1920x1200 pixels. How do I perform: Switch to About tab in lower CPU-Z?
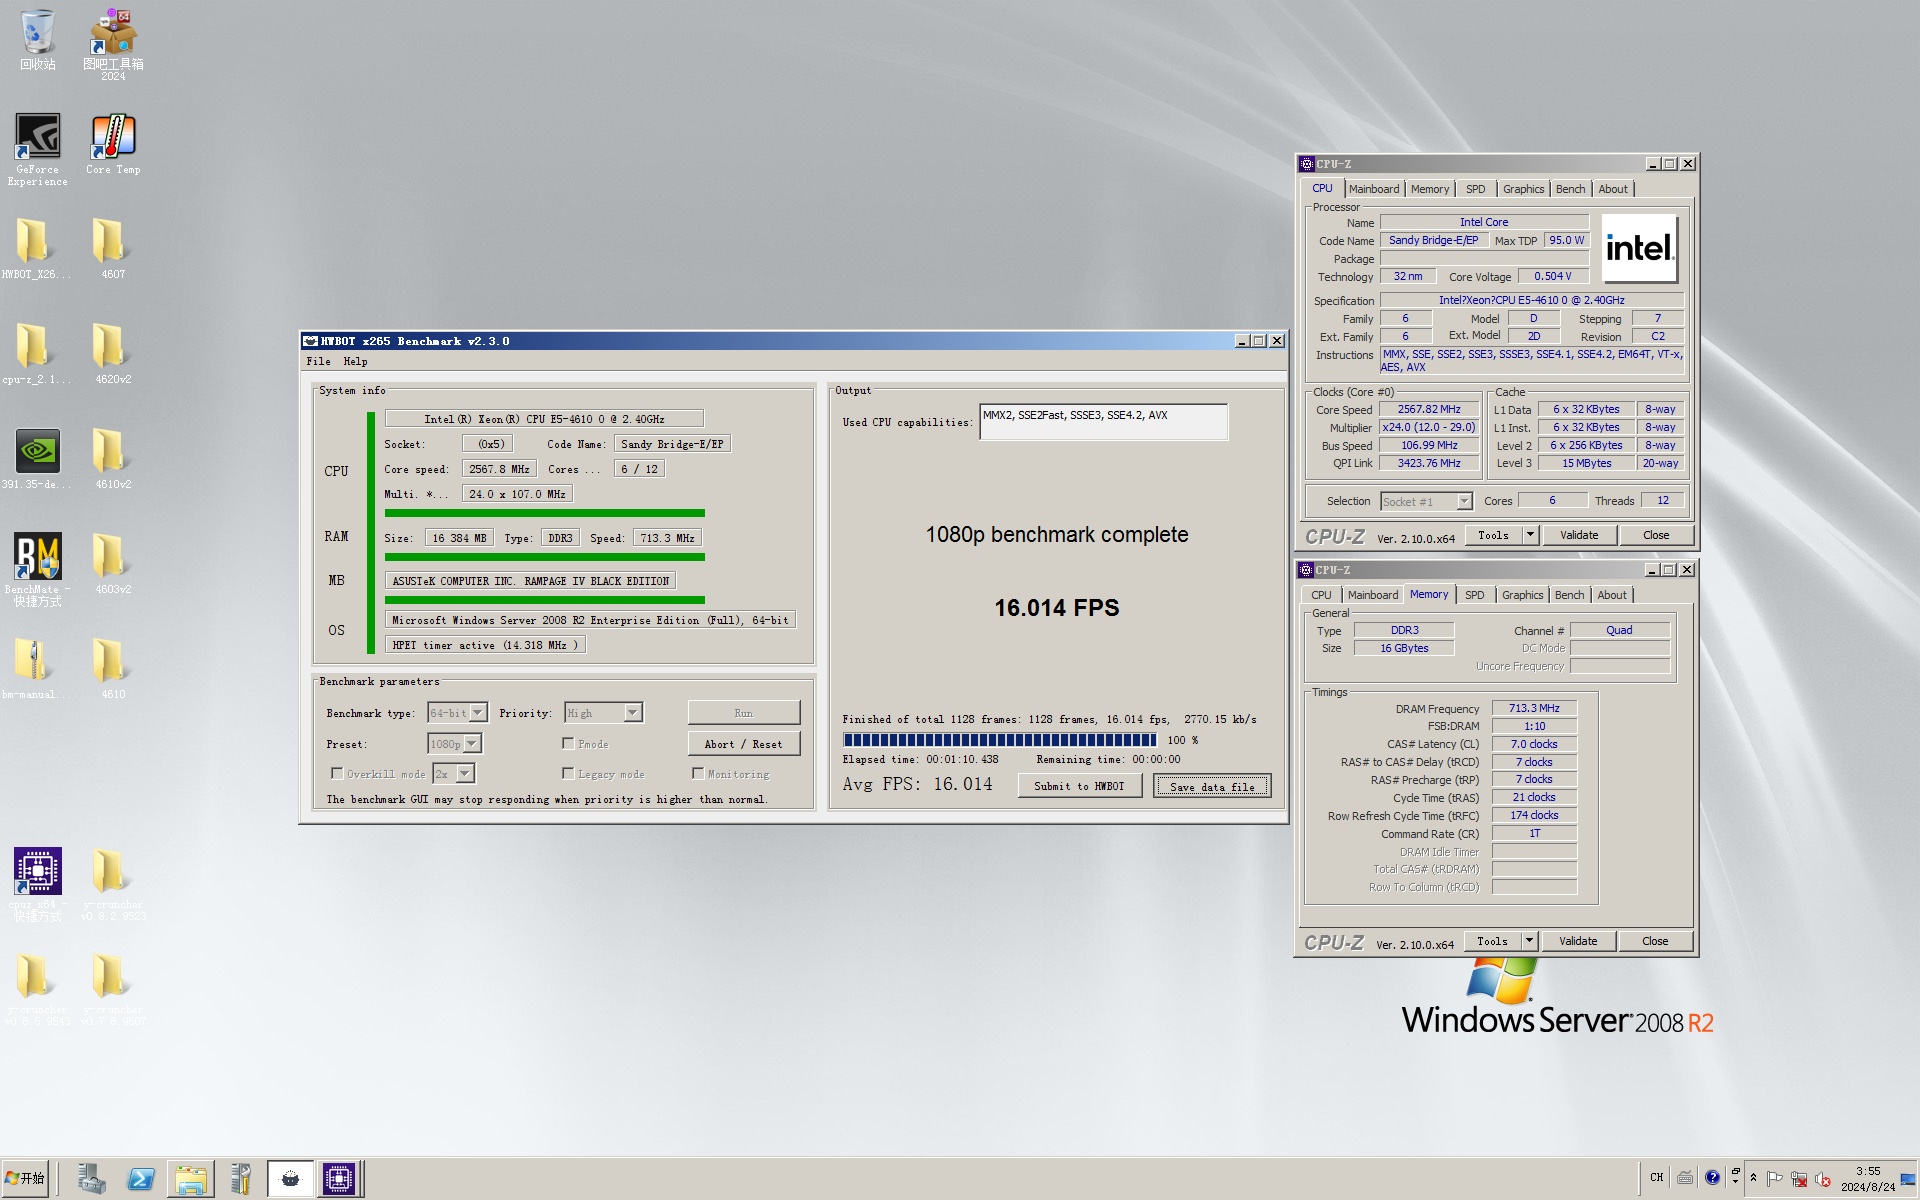[1611, 595]
